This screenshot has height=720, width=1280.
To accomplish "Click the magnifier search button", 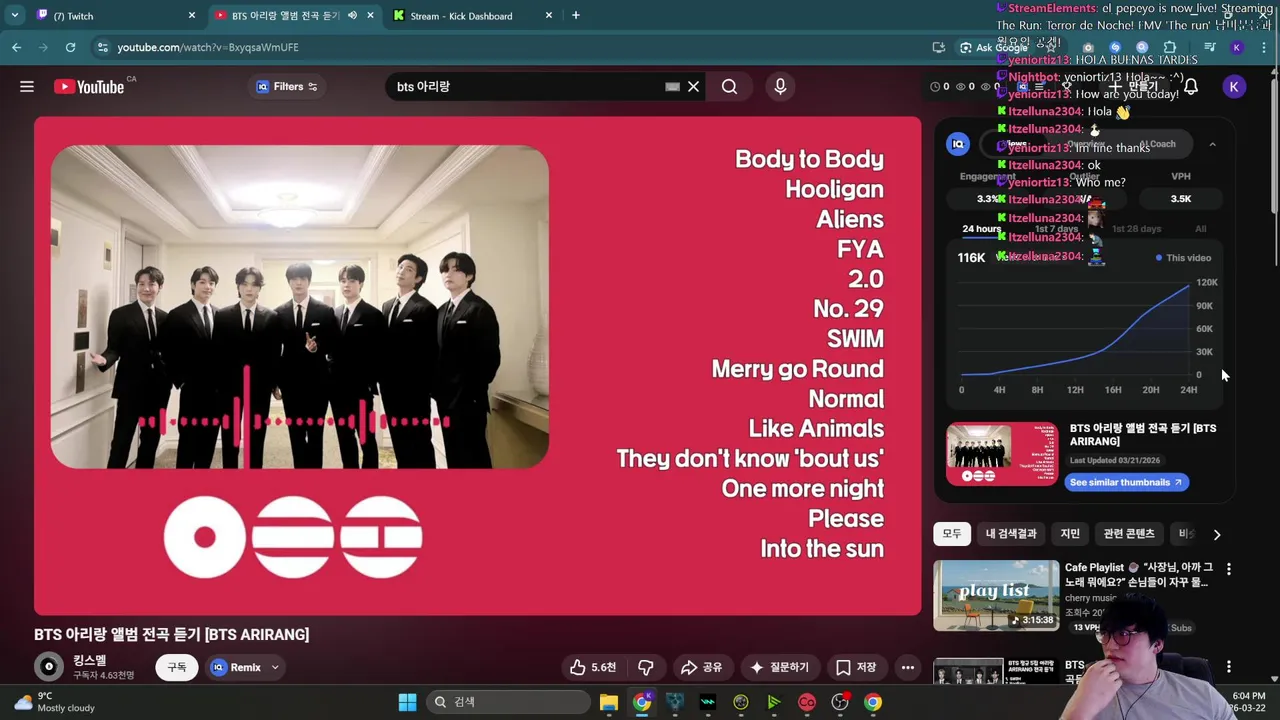I will click(729, 87).
